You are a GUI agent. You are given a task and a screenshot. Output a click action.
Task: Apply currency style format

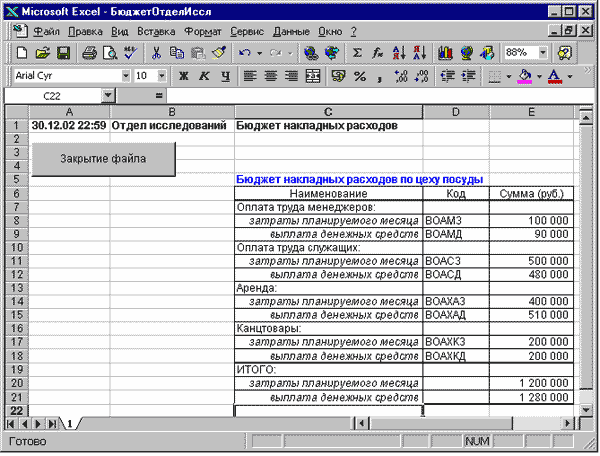(339, 76)
